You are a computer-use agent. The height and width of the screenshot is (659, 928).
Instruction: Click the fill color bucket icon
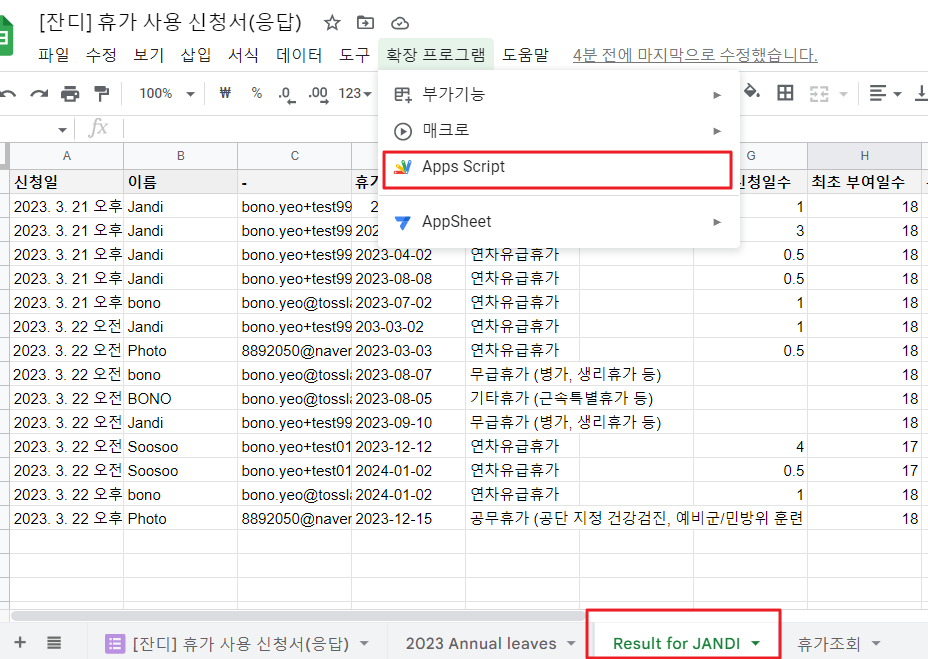[752, 93]
